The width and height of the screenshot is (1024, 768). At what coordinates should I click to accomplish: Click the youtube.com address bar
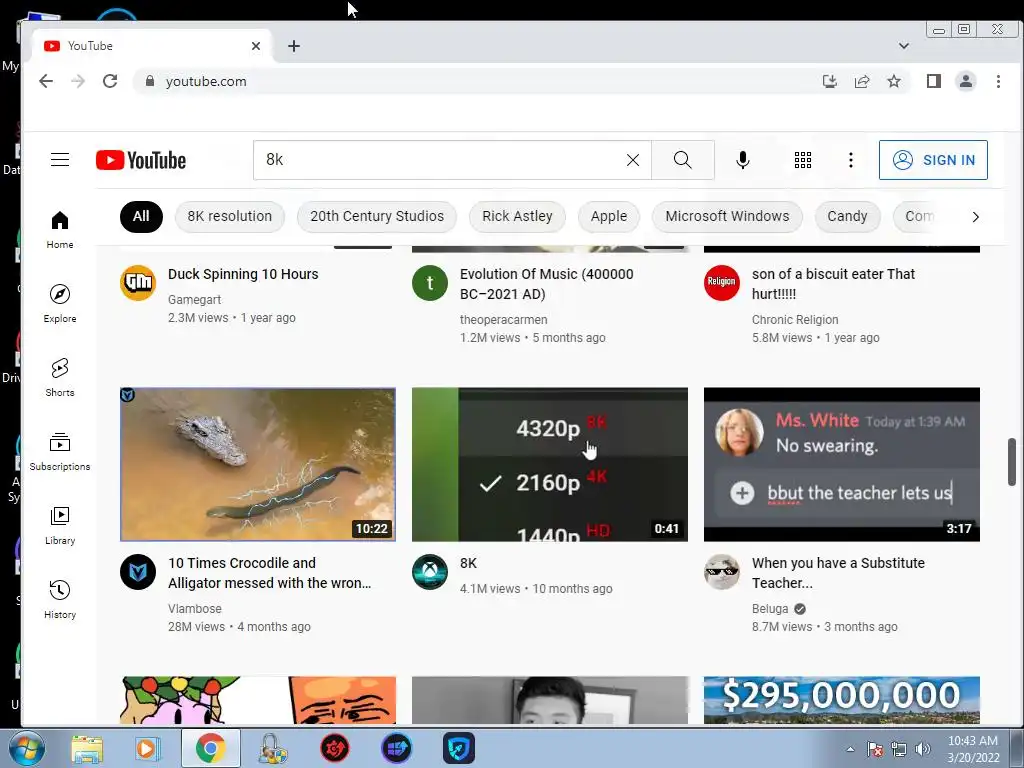tap(477, 81)
